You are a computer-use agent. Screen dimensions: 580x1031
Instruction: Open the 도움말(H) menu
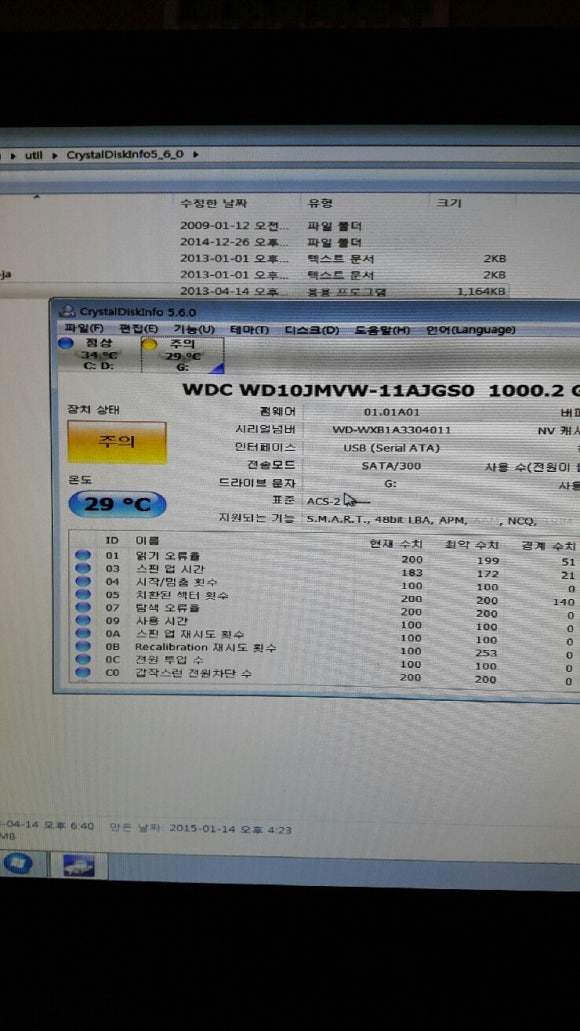(382, 330)
